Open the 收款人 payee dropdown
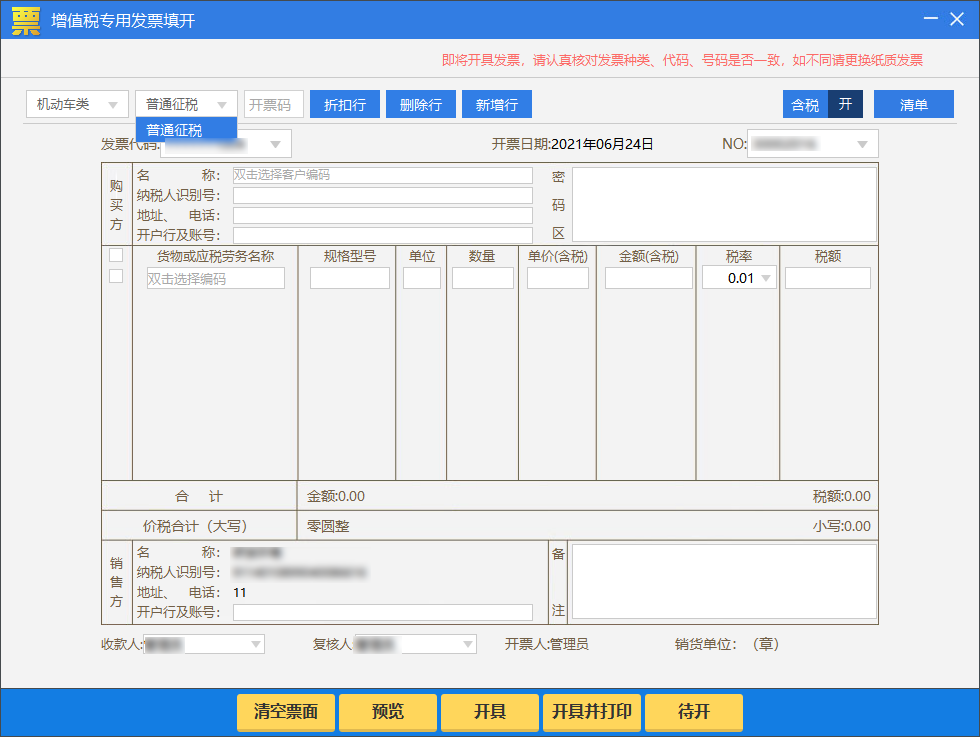The width and height of the screenshot is (980, 737). [256, 644]
